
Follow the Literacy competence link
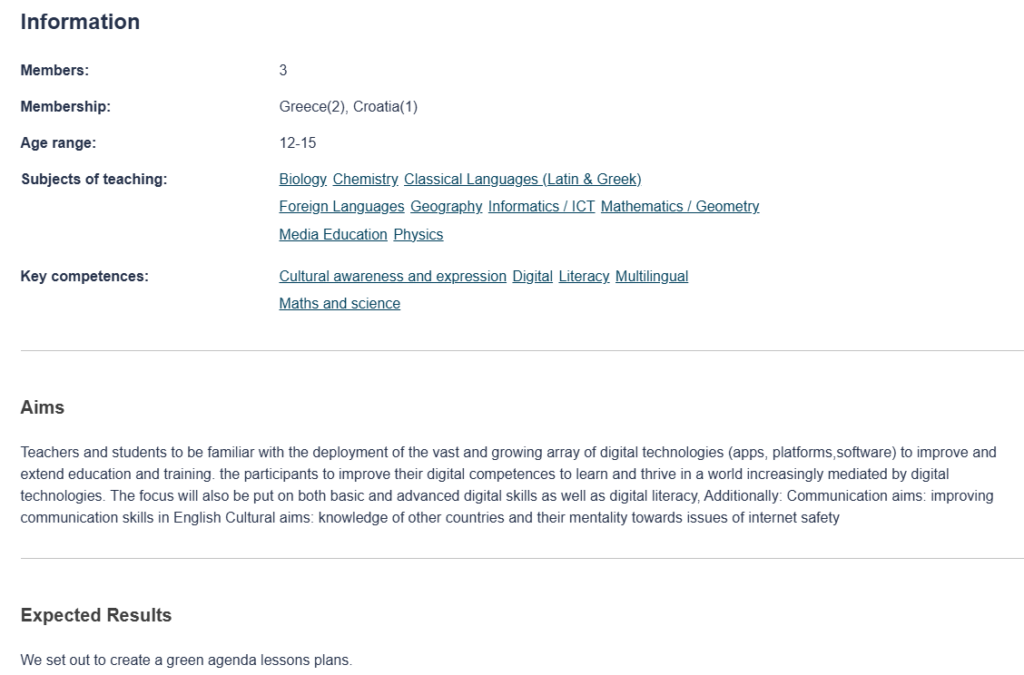584,277
